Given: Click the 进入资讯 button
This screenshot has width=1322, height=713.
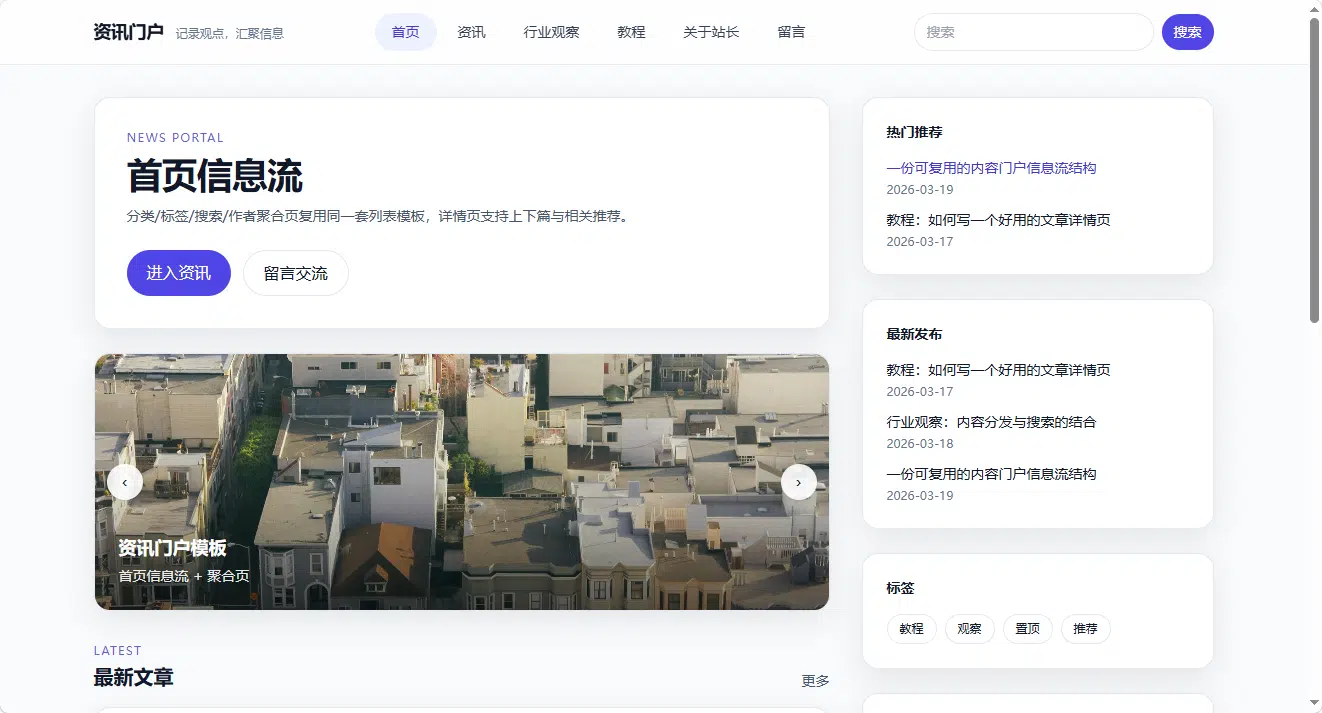Looking at the screenshot, I should (x=179, y=273).
